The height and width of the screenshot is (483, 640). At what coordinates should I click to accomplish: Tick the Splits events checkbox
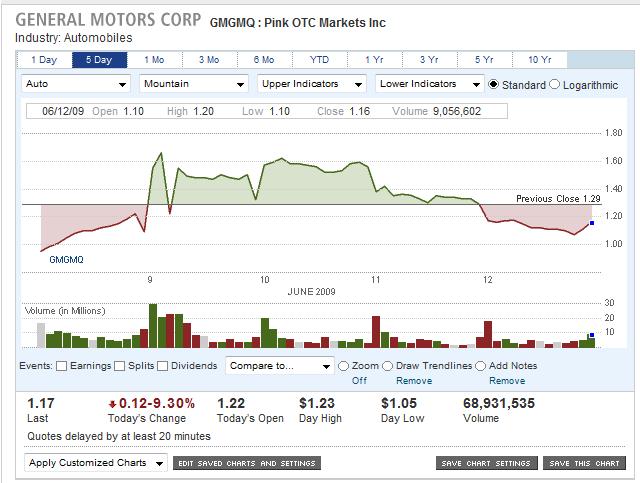[120, 366]
